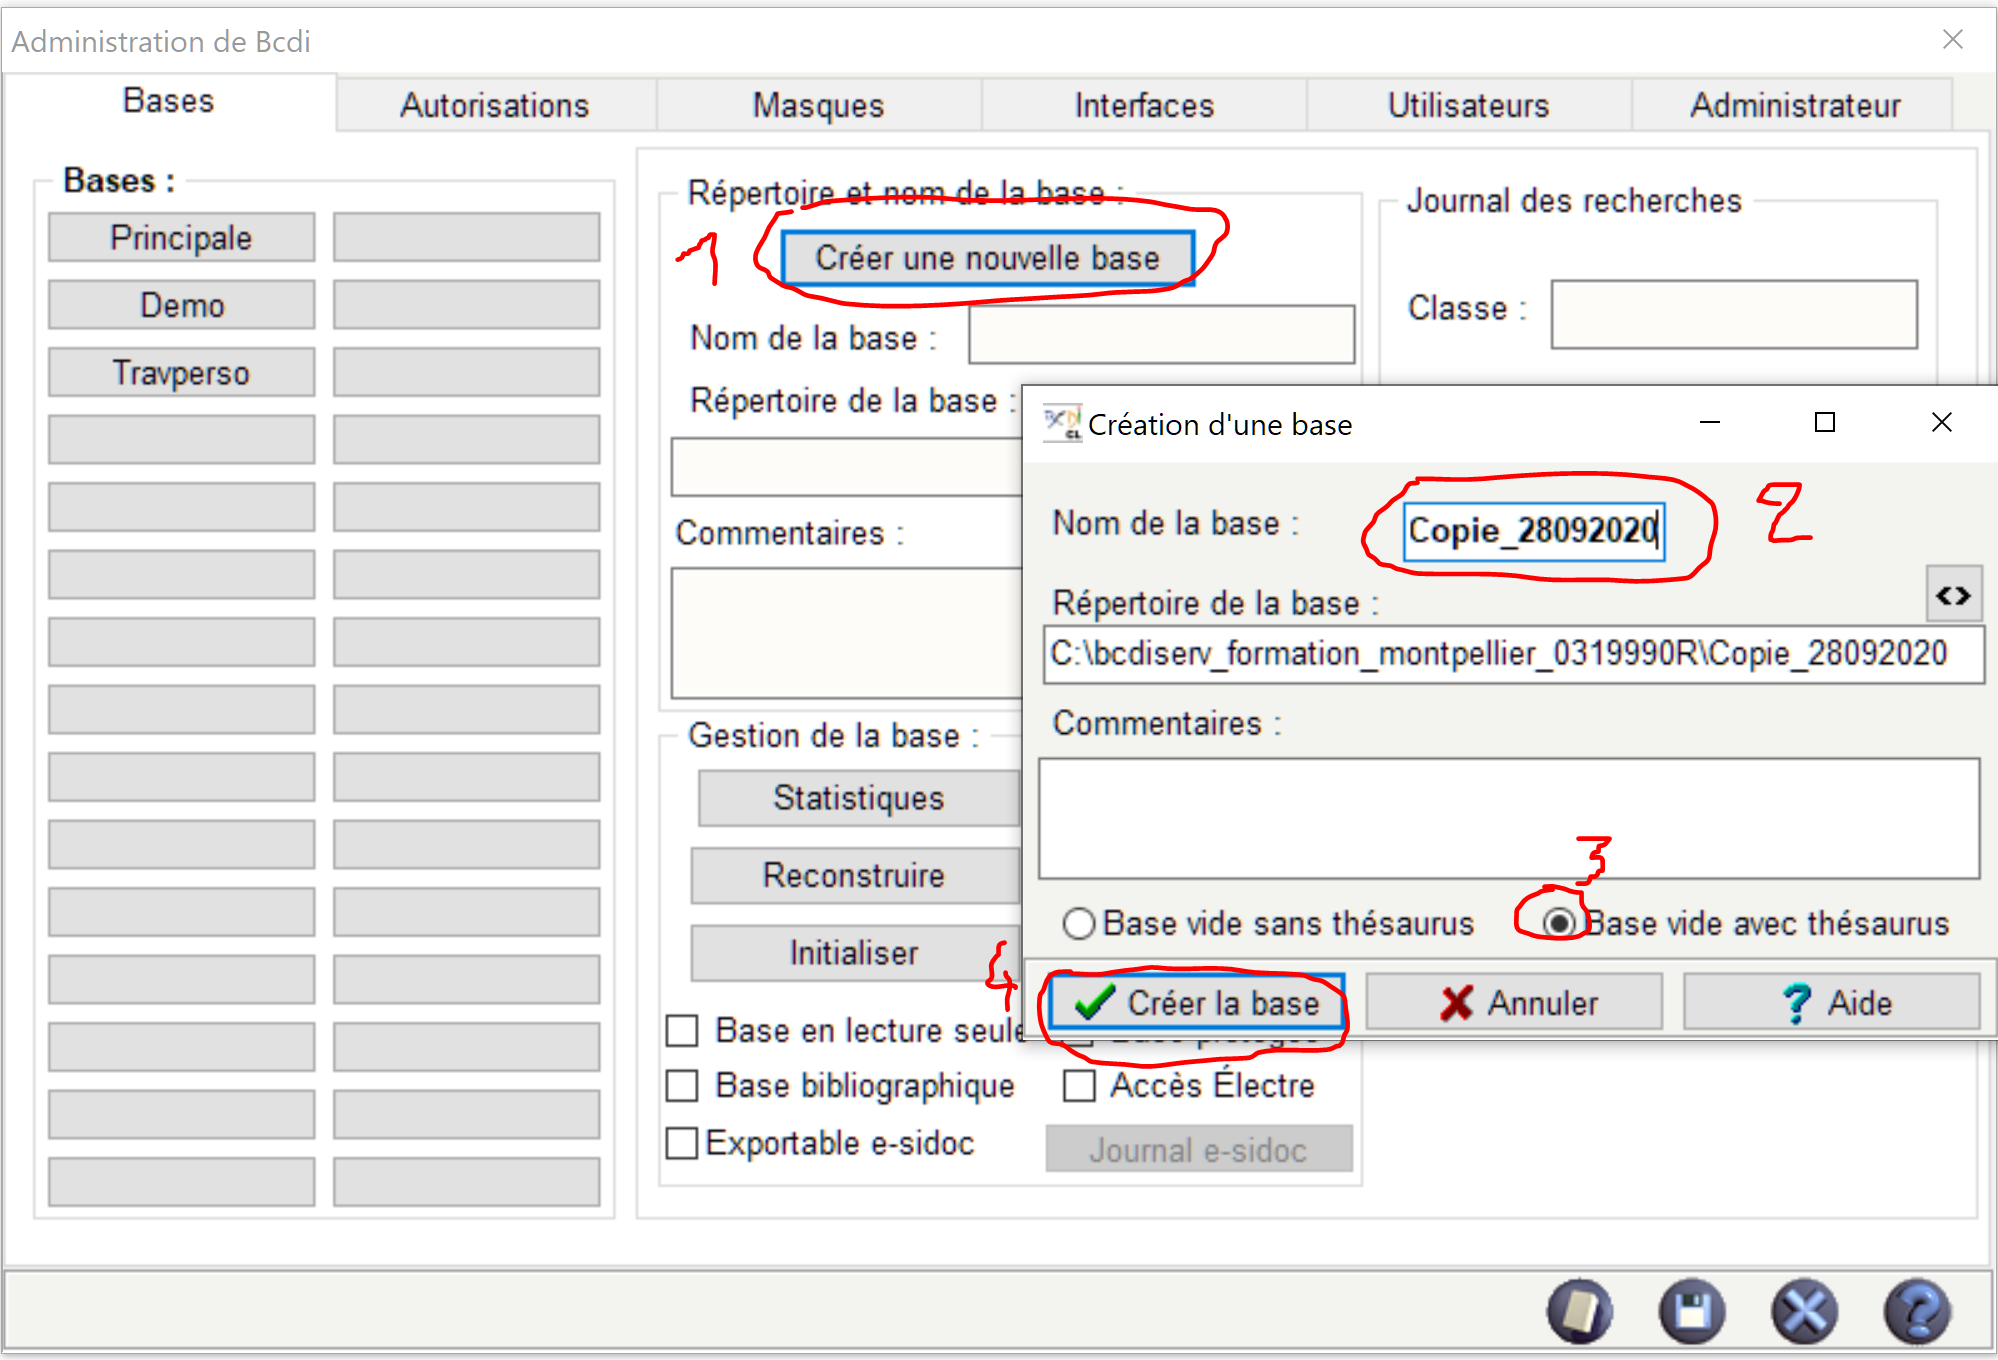Click the Journal e-sidoc button
1998x1360 pixels.
pos(1199,1149)
